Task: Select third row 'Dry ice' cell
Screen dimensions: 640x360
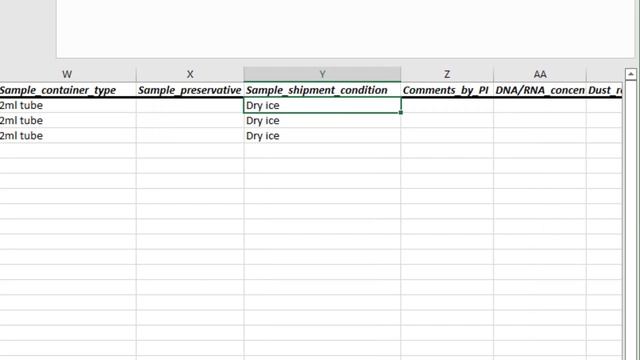Action: pos(322,136)
